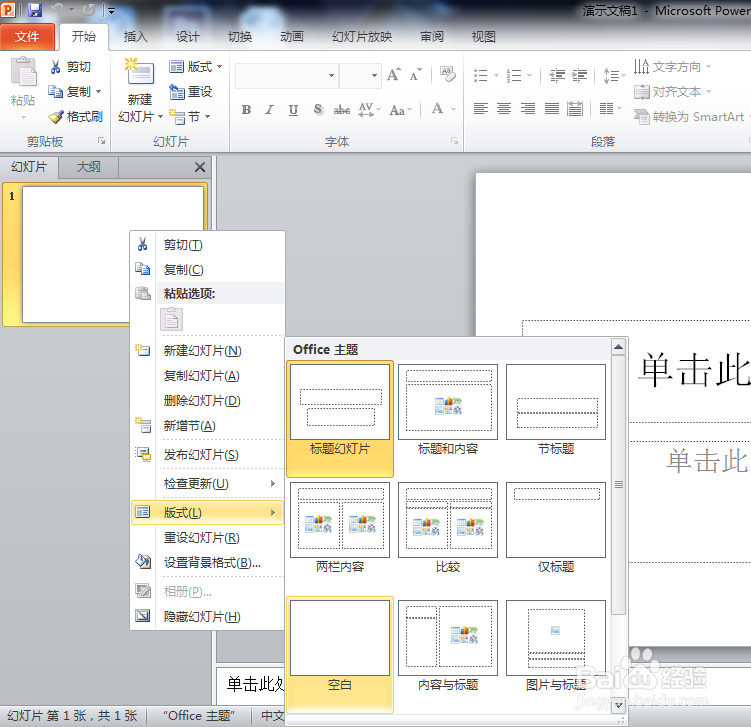Image resolution: width=751 pixels, height=727 pixels.
Task: Choose New Slide (新建幻灯片) context entry
Action: [208, 351]
